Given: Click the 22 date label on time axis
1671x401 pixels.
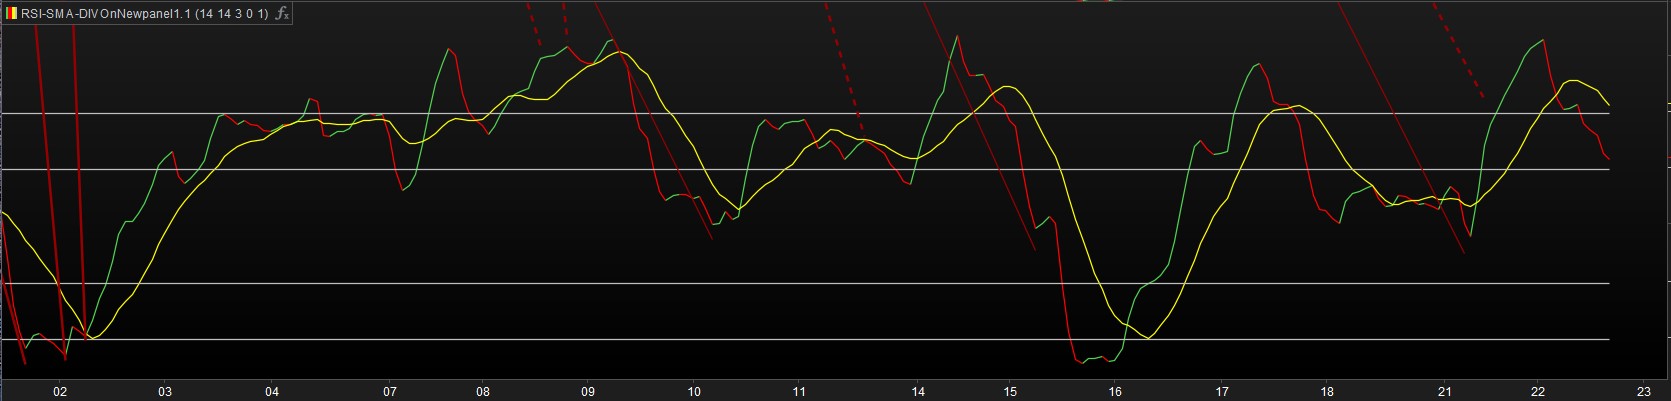Looking at the screenshot, I should (1538, 392).
